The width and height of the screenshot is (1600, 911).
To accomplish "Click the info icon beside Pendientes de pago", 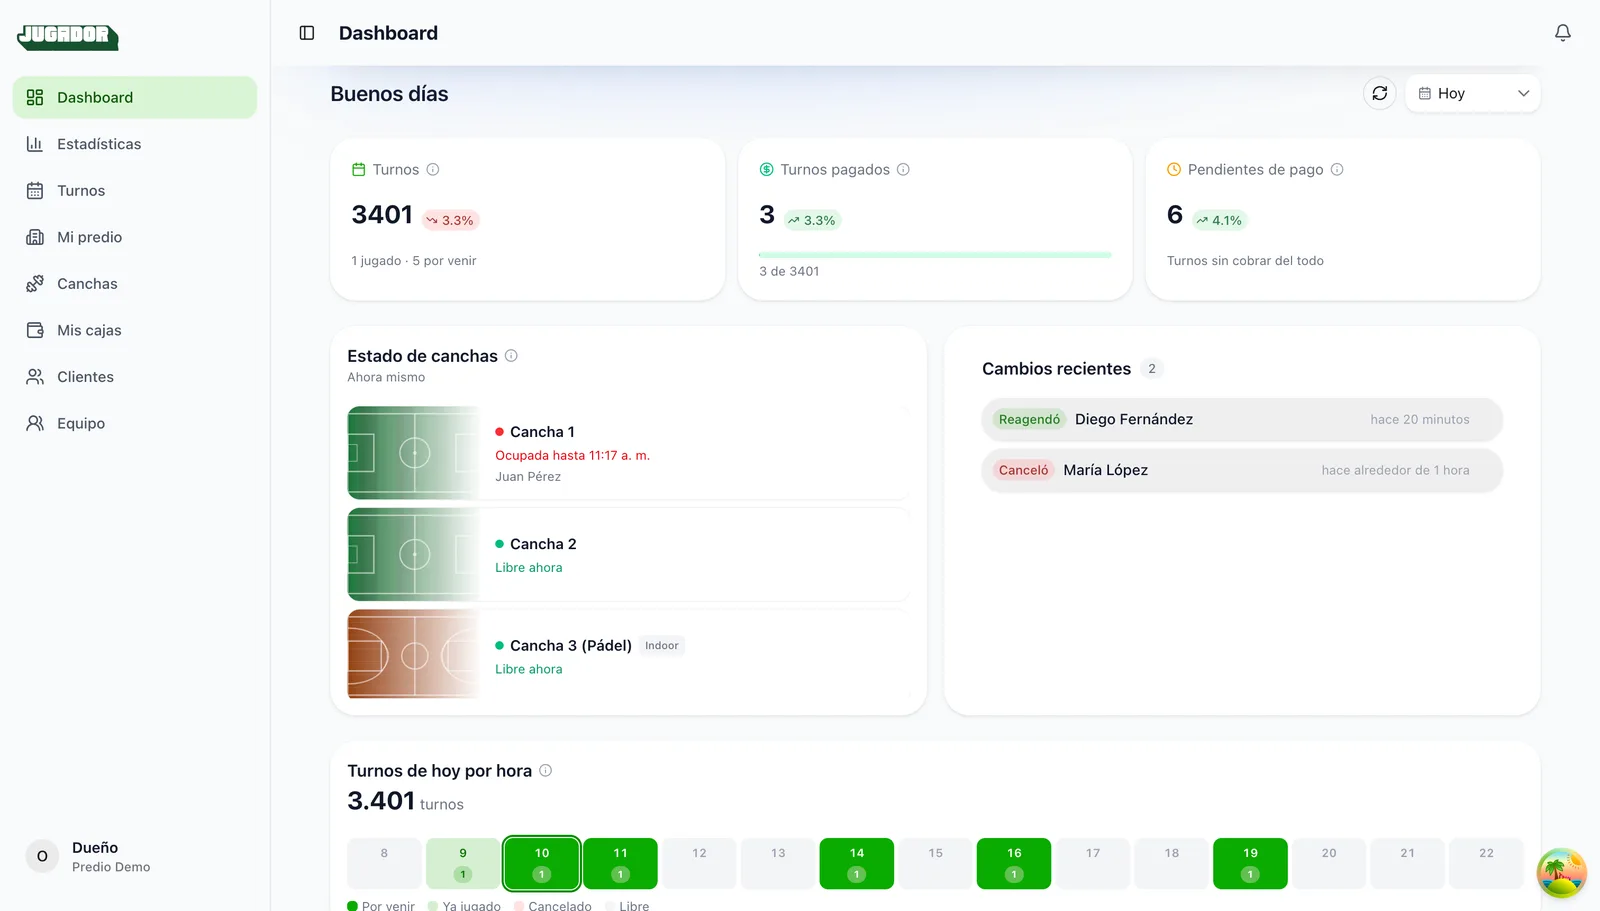I will pyautogui.click(x=1337, y=169).
